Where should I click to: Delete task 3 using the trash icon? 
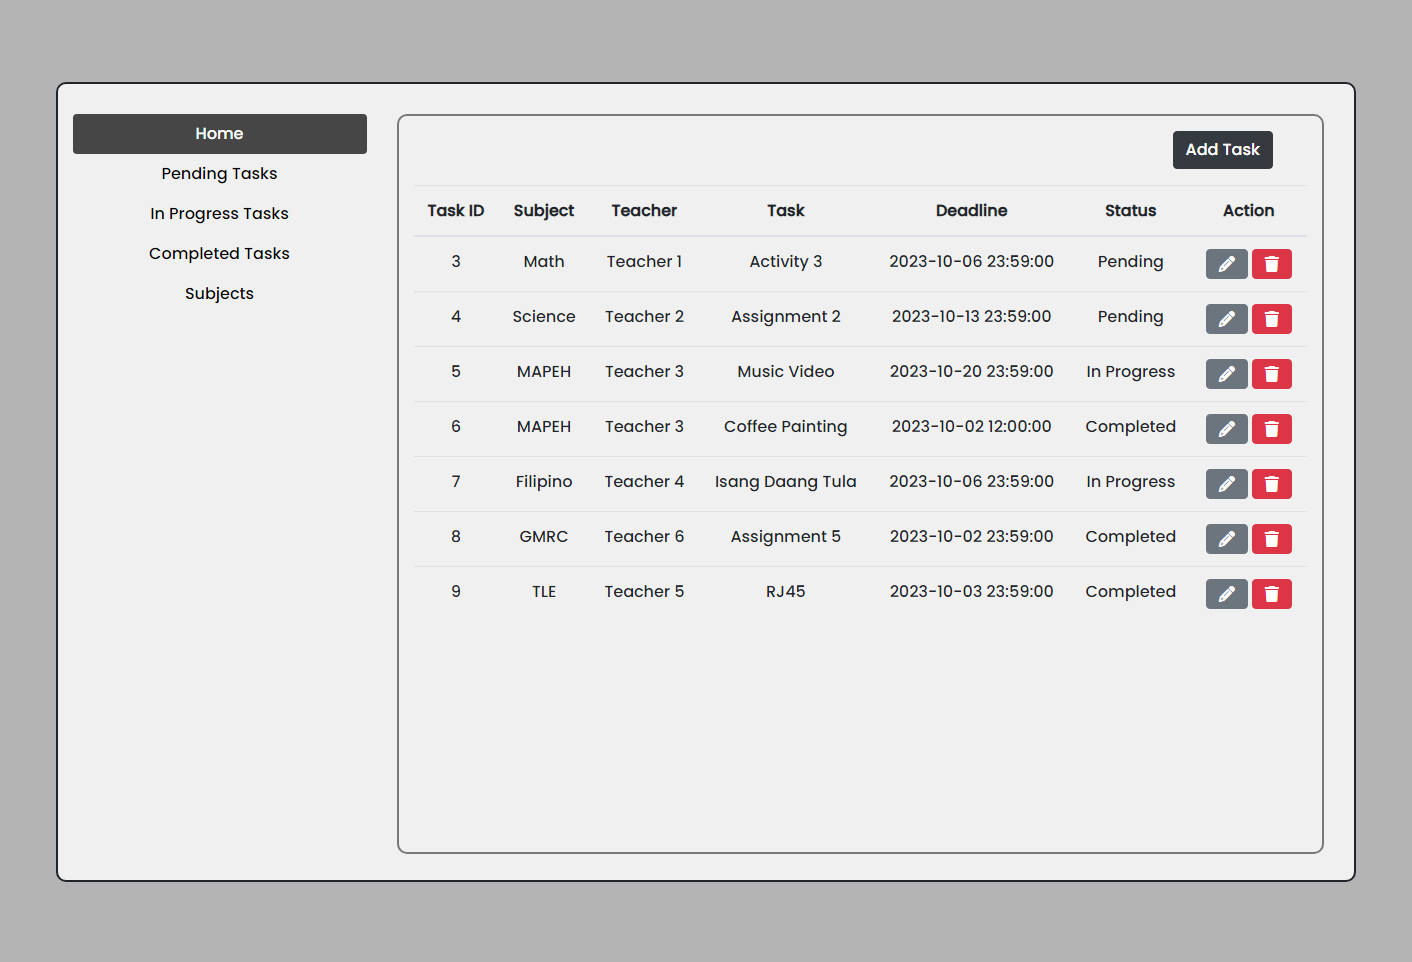[x=1271, y=264]
